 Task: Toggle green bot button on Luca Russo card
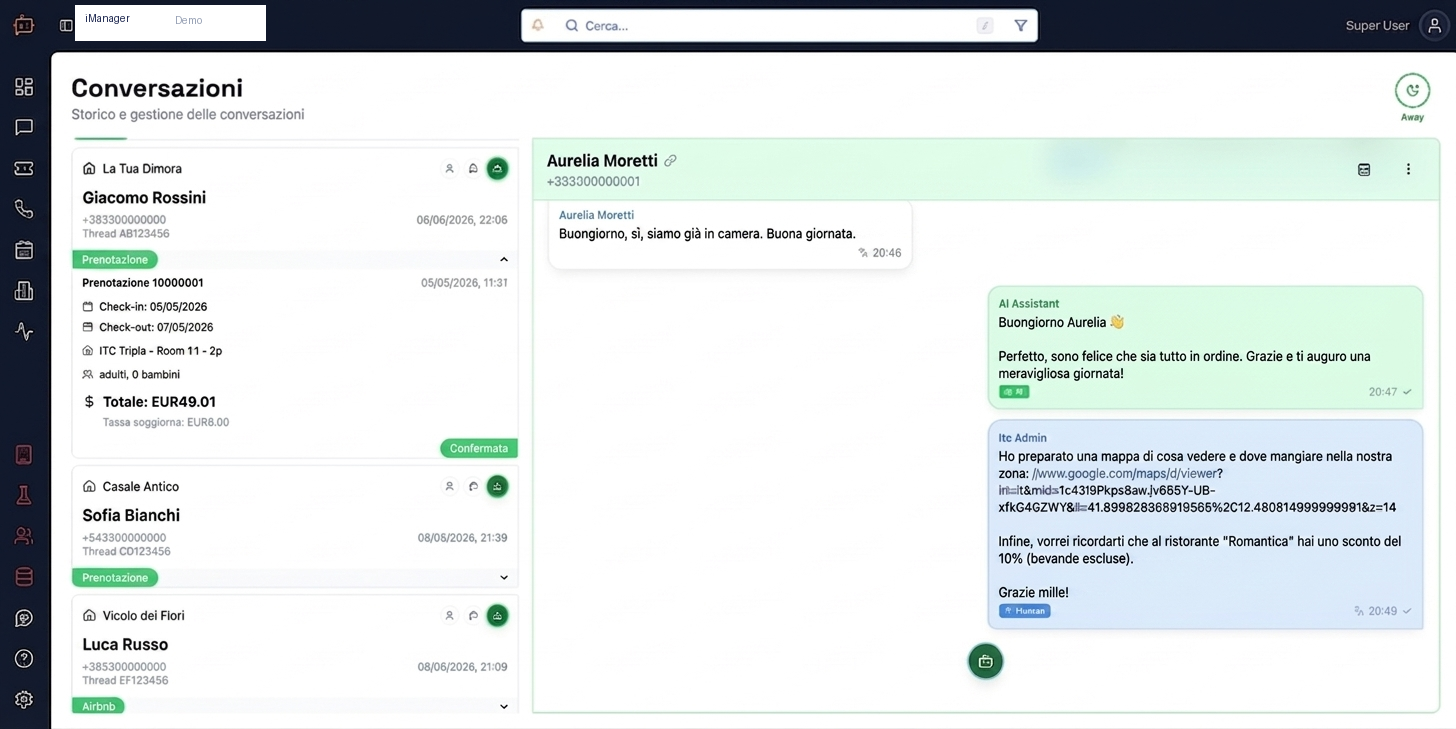[497, 616]
